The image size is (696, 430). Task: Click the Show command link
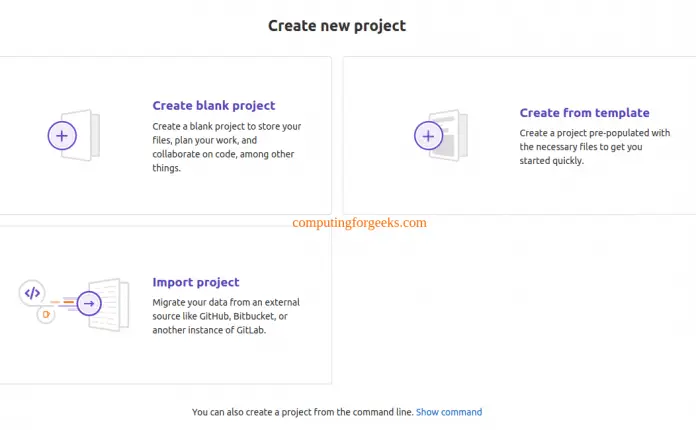pos(449,412)
